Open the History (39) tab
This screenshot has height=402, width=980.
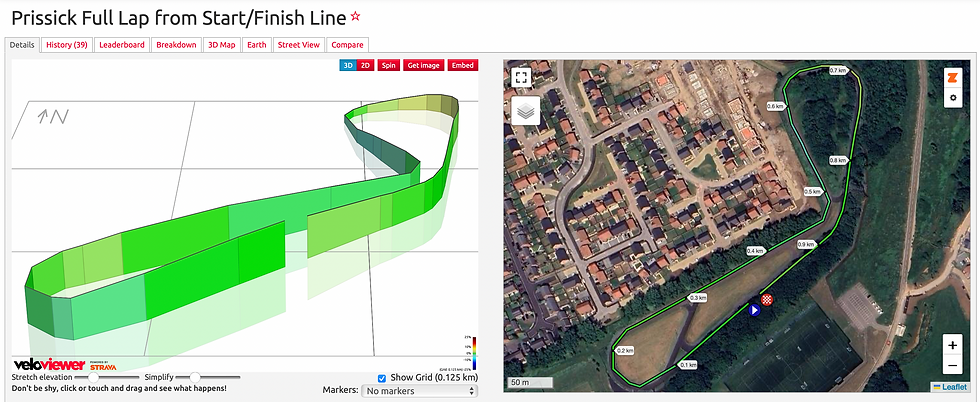[x=66, y=45]
